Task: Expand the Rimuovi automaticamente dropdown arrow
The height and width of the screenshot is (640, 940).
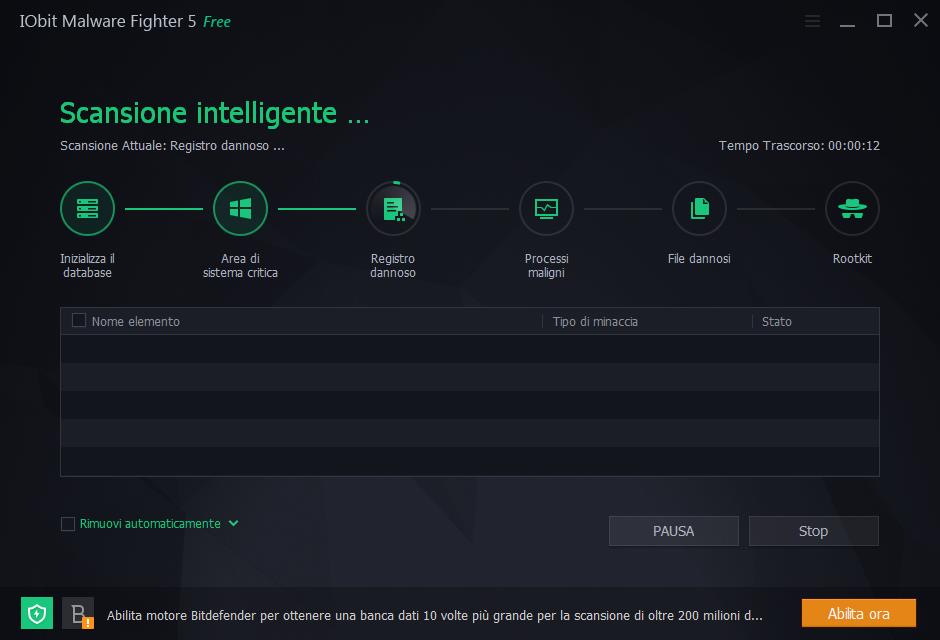Action: coord(233,523)
